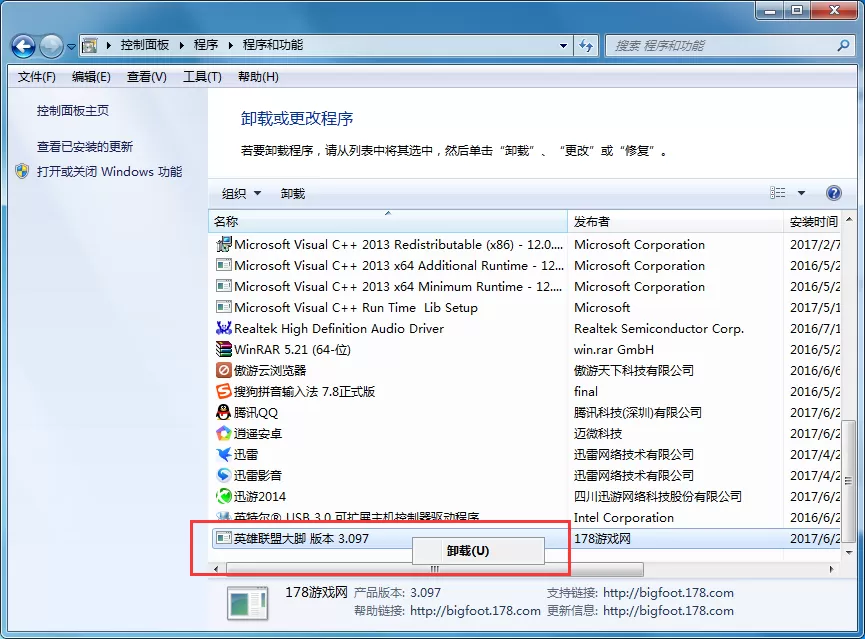Viewport: 865px width, 639px height.
Task: Open the 帮助(H) menu
Action: point(258,77)
